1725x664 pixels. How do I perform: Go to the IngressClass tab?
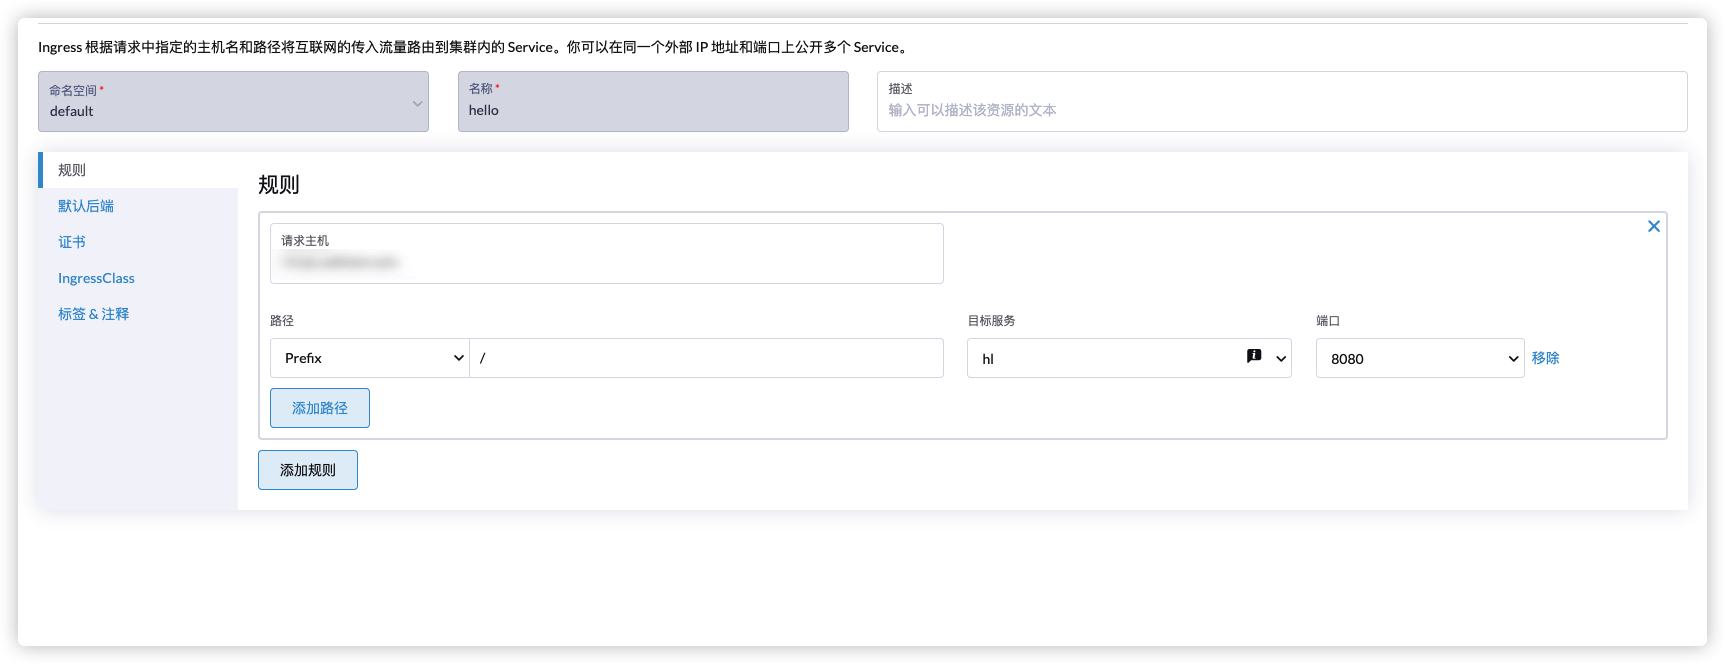[x=96, y=278]
